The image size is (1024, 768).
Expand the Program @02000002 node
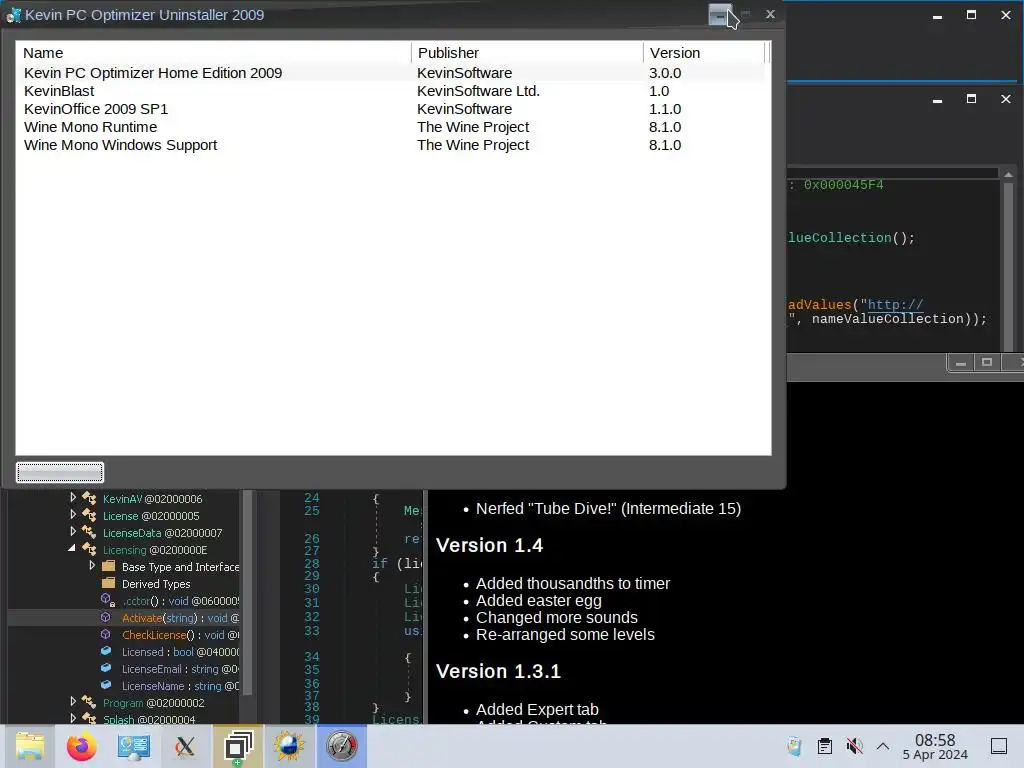coord(73,701)
